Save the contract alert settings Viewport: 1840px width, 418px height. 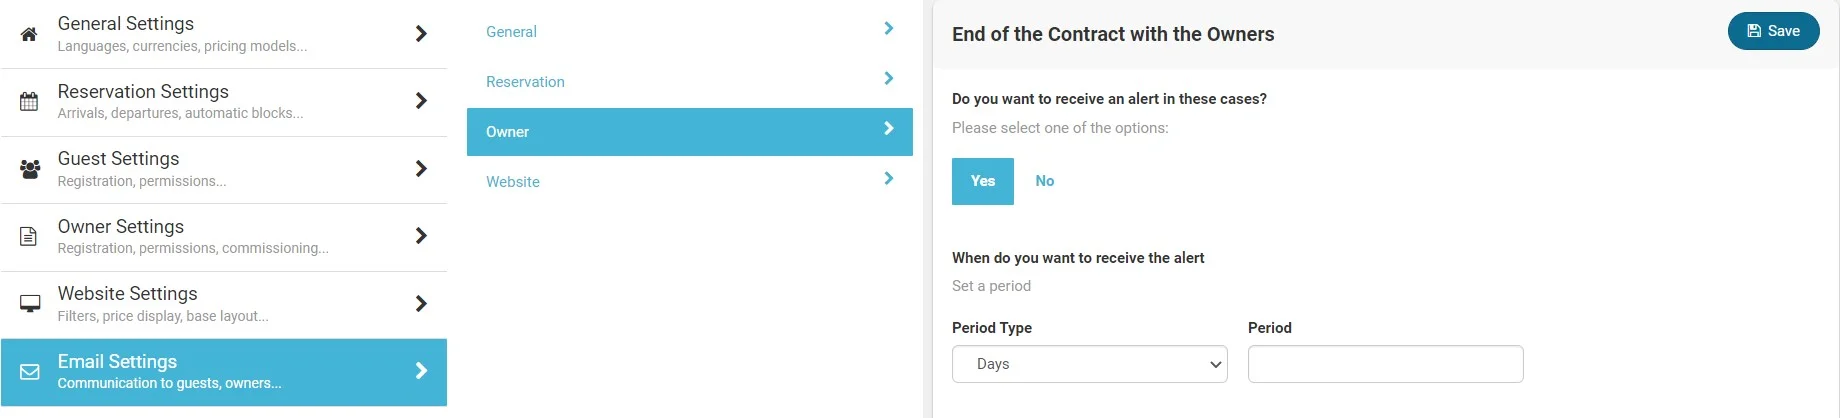pyautogui.click(x=1773, y=32)
